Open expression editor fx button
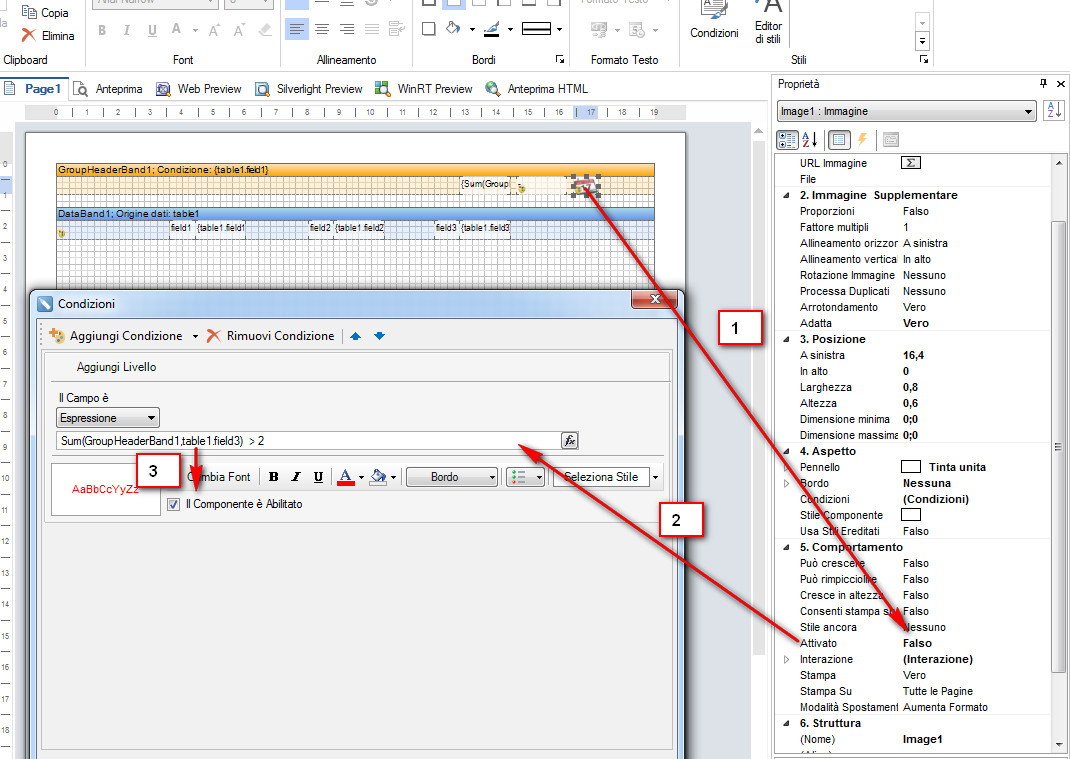 point(570,440)
